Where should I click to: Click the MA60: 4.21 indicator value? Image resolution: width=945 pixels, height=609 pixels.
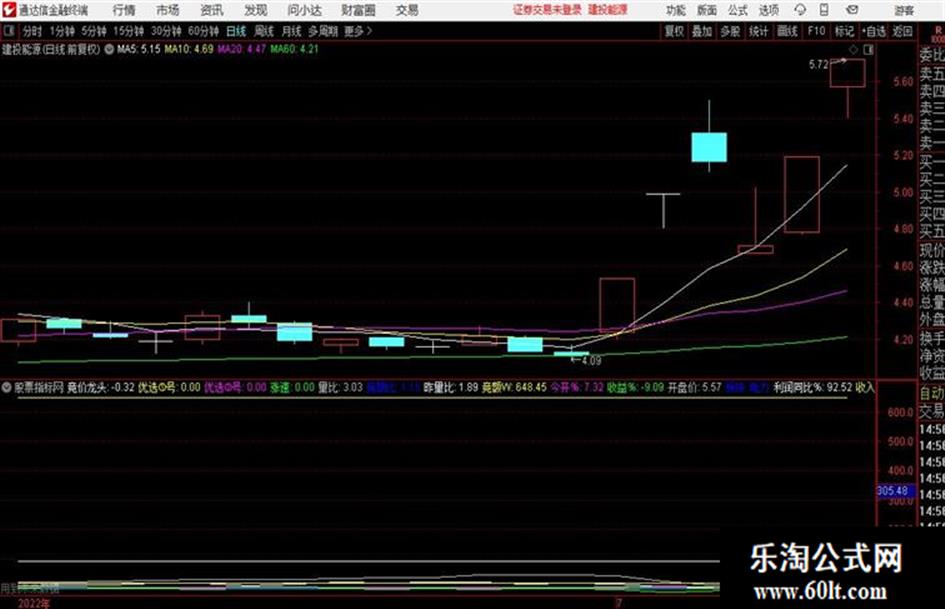pyautogui.click(x=295, y=49)
